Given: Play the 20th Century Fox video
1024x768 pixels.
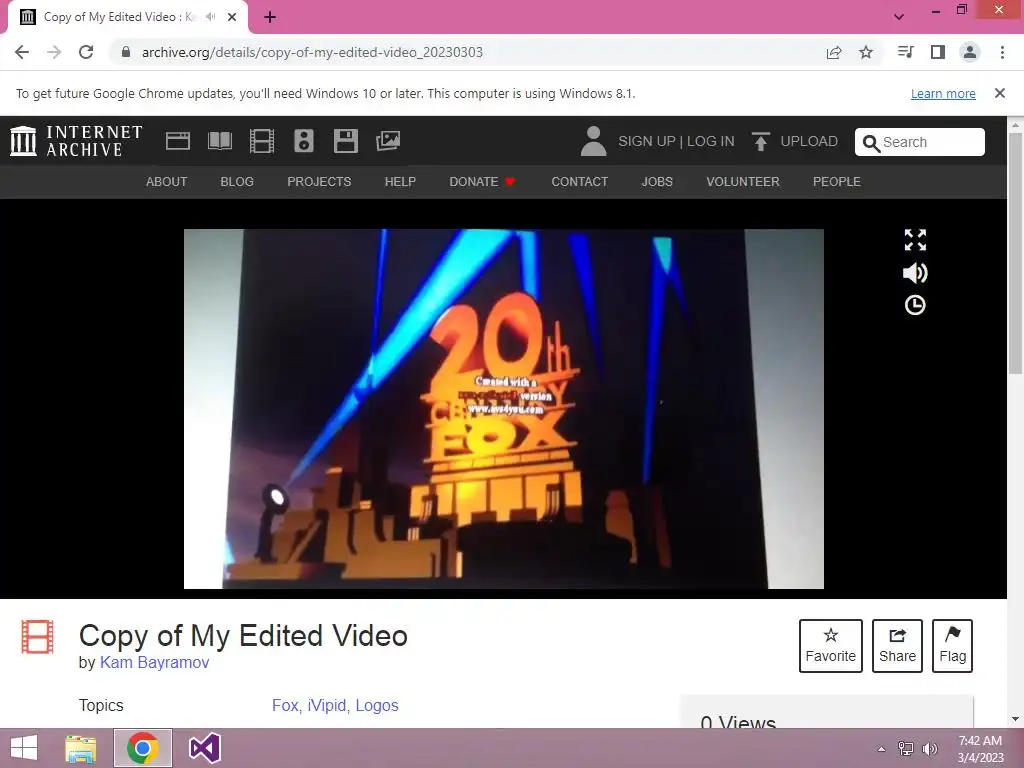Looking at the screenshot, I should click(504, 409).
